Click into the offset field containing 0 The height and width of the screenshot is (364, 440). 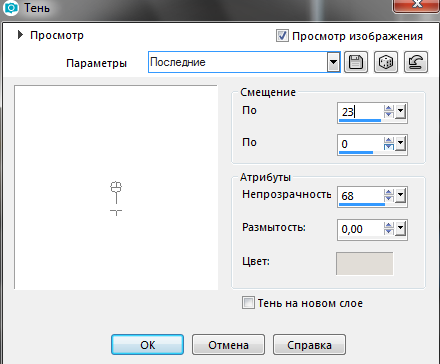361,144
